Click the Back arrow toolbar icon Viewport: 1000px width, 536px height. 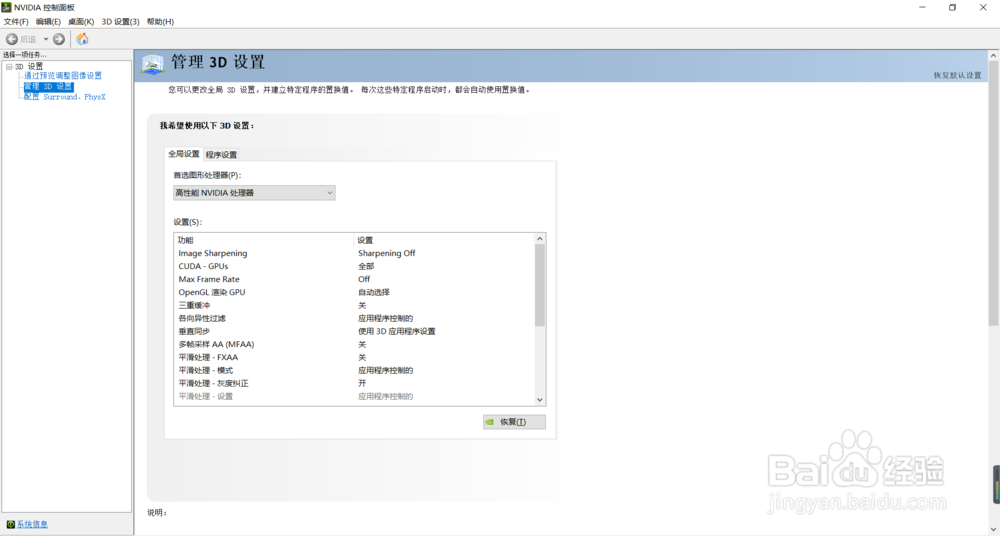click(x=11, y=40)
